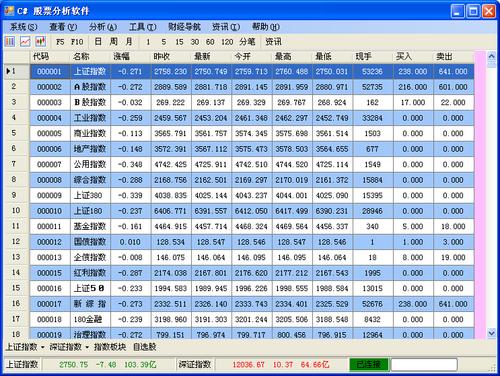Open the 工具(T) menu
Image resolution: width=500 pixels, height=376 pixels.
click(143, 27)
